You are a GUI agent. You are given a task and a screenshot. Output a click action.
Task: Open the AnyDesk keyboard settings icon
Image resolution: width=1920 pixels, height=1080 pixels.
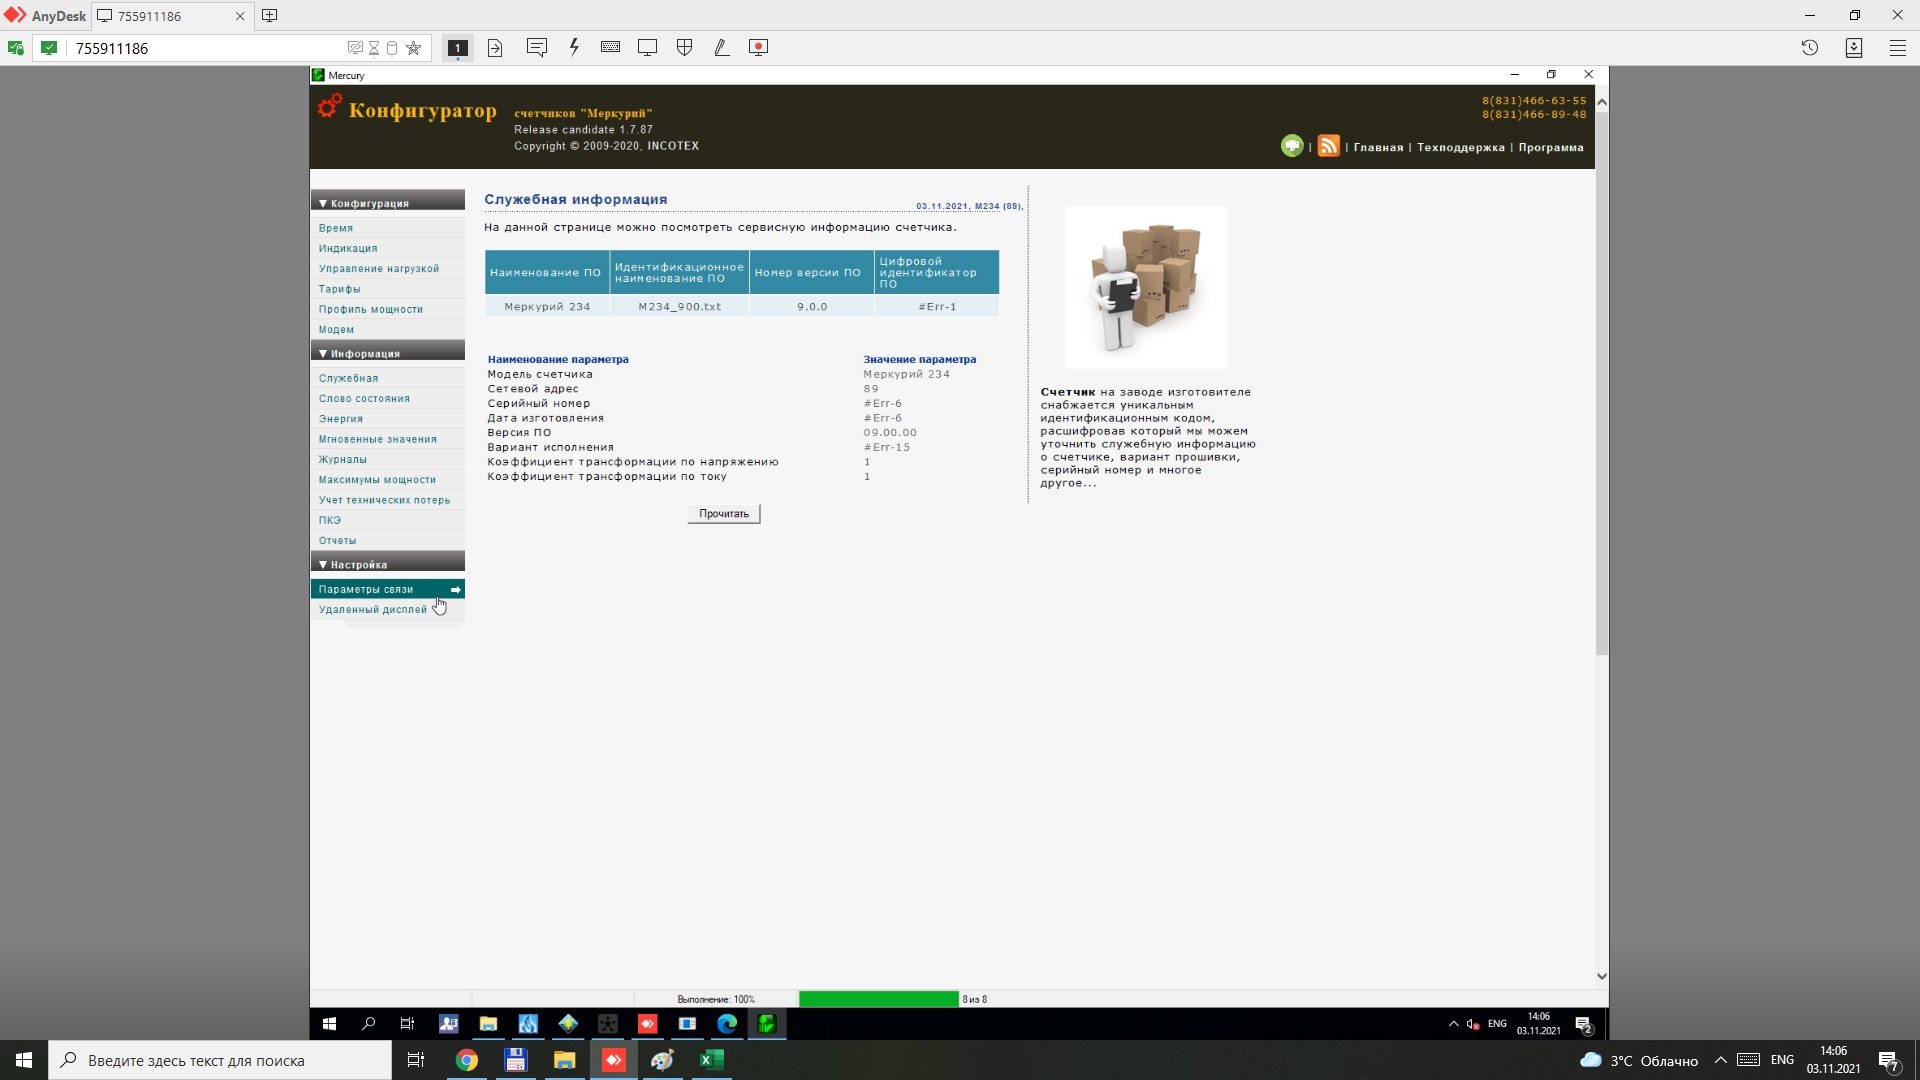(610, 47)
